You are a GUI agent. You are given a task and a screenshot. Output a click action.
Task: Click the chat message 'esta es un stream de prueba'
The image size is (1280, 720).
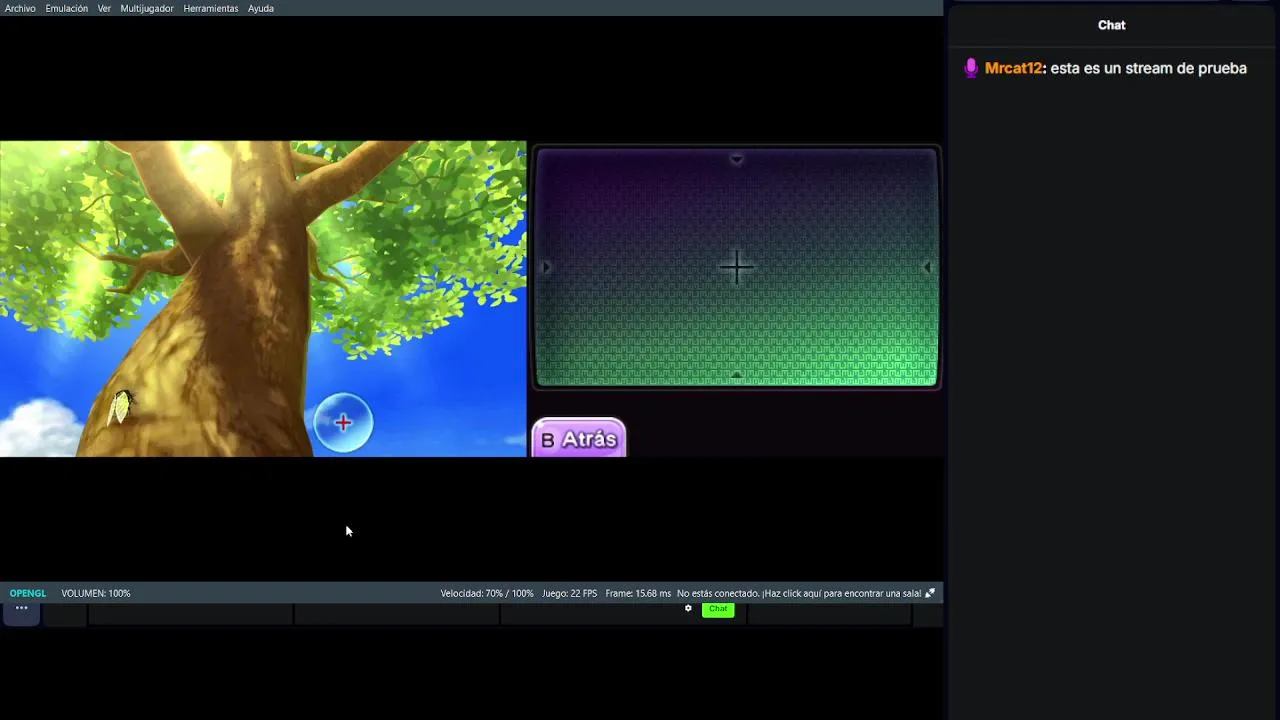click(x=1149, y=68)
